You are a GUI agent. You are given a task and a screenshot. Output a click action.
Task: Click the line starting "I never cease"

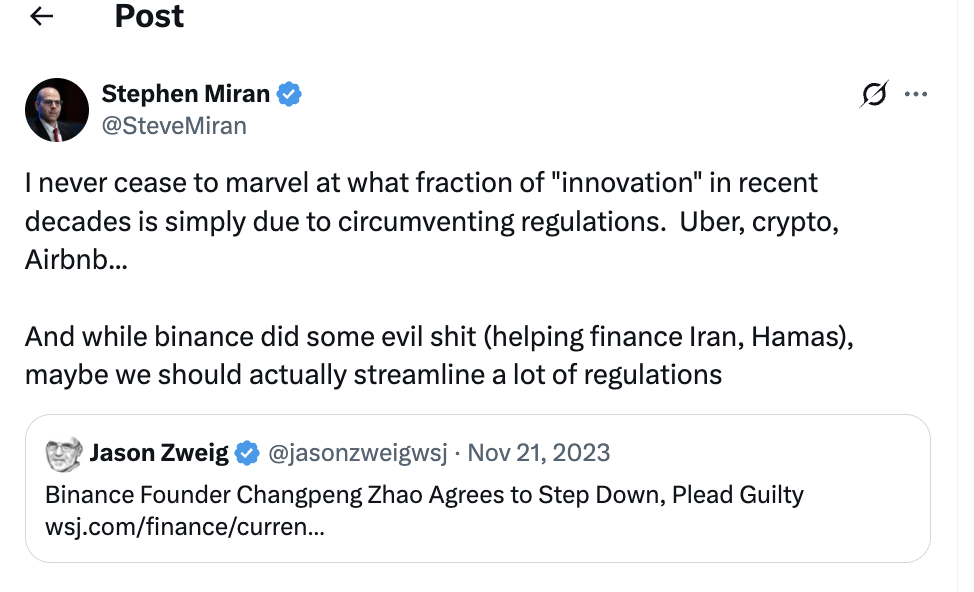(421, 184)
